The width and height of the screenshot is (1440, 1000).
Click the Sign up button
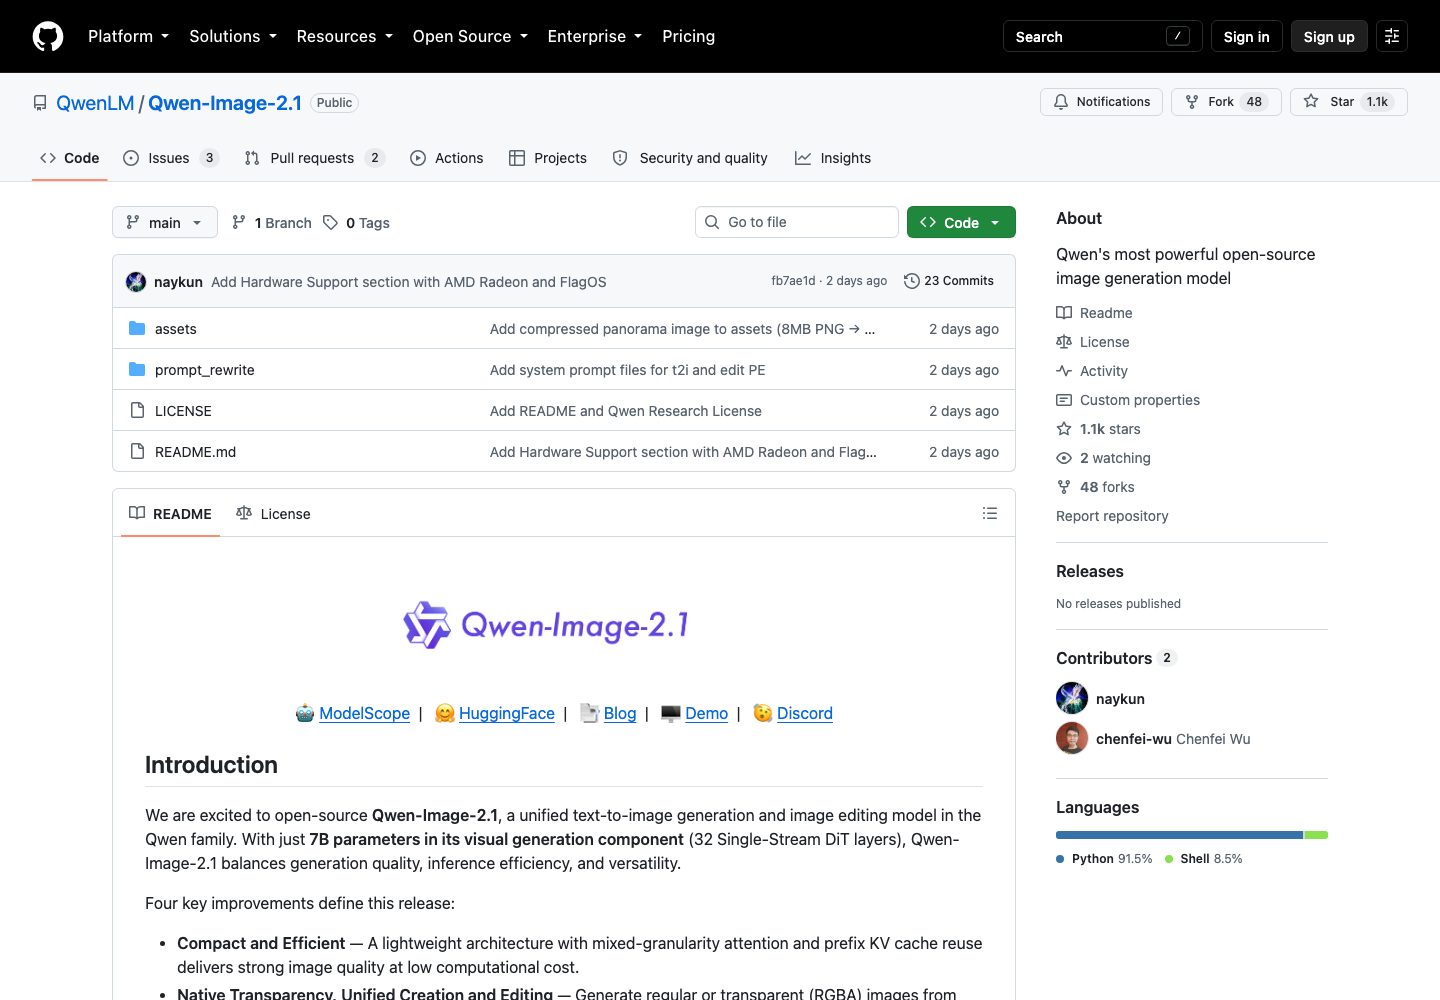click(x=1329, y=36)
